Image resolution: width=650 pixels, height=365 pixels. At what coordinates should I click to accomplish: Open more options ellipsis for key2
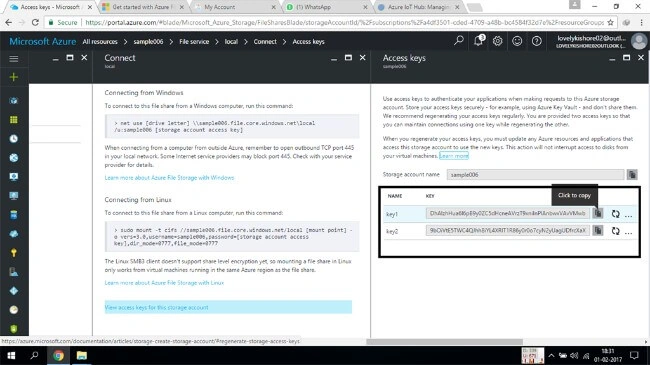(x=628, y=232)
